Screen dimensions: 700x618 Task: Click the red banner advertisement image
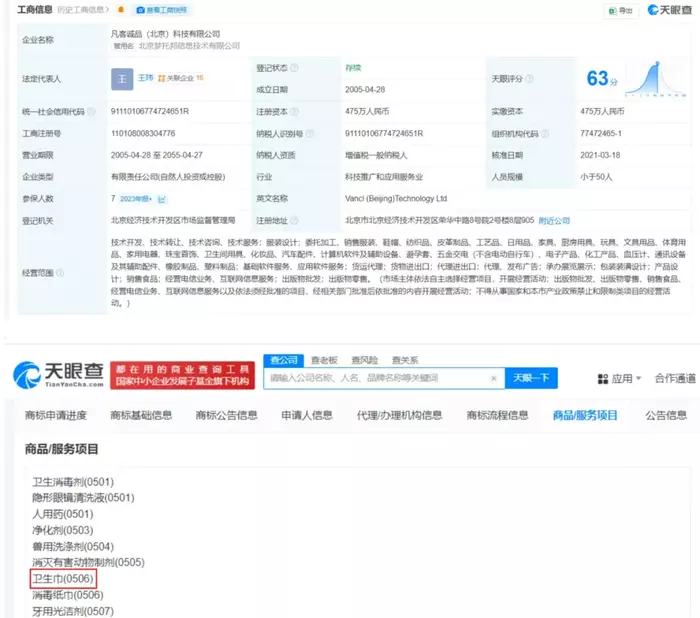[x=182, y=373]
